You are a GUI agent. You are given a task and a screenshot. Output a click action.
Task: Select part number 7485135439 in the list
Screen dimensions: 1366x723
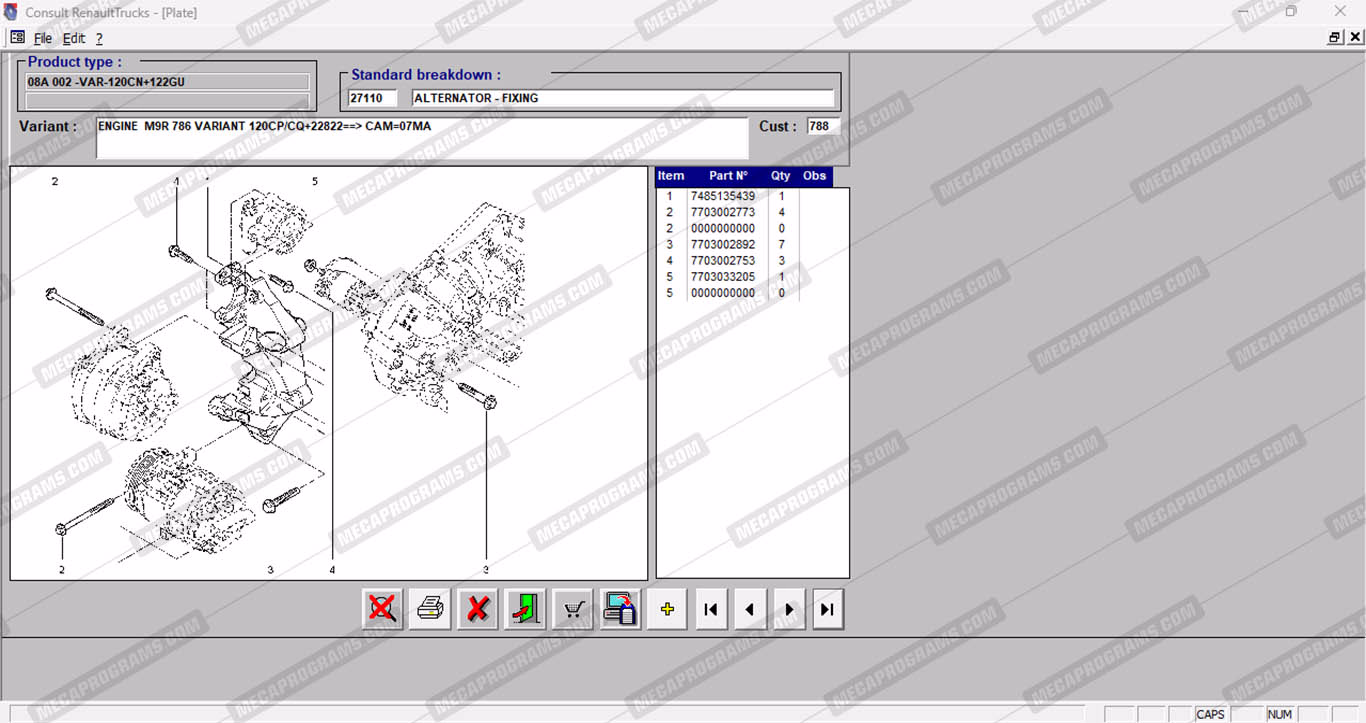point(723,196)
